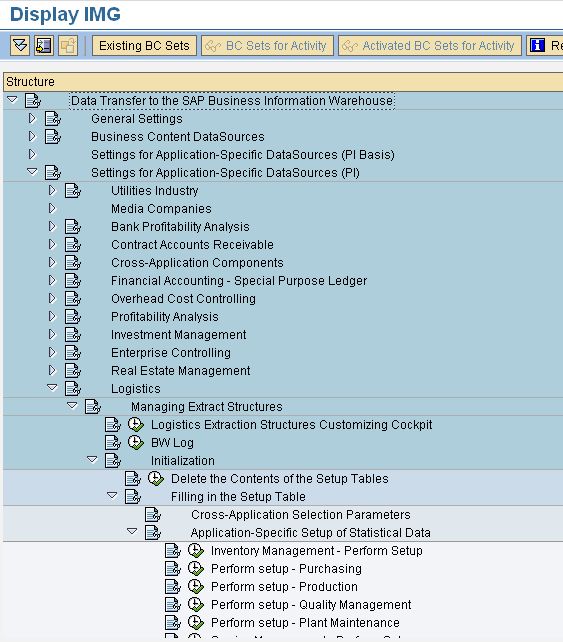Open documentation for Cross-Application Selection Parameters

(153, 515)
